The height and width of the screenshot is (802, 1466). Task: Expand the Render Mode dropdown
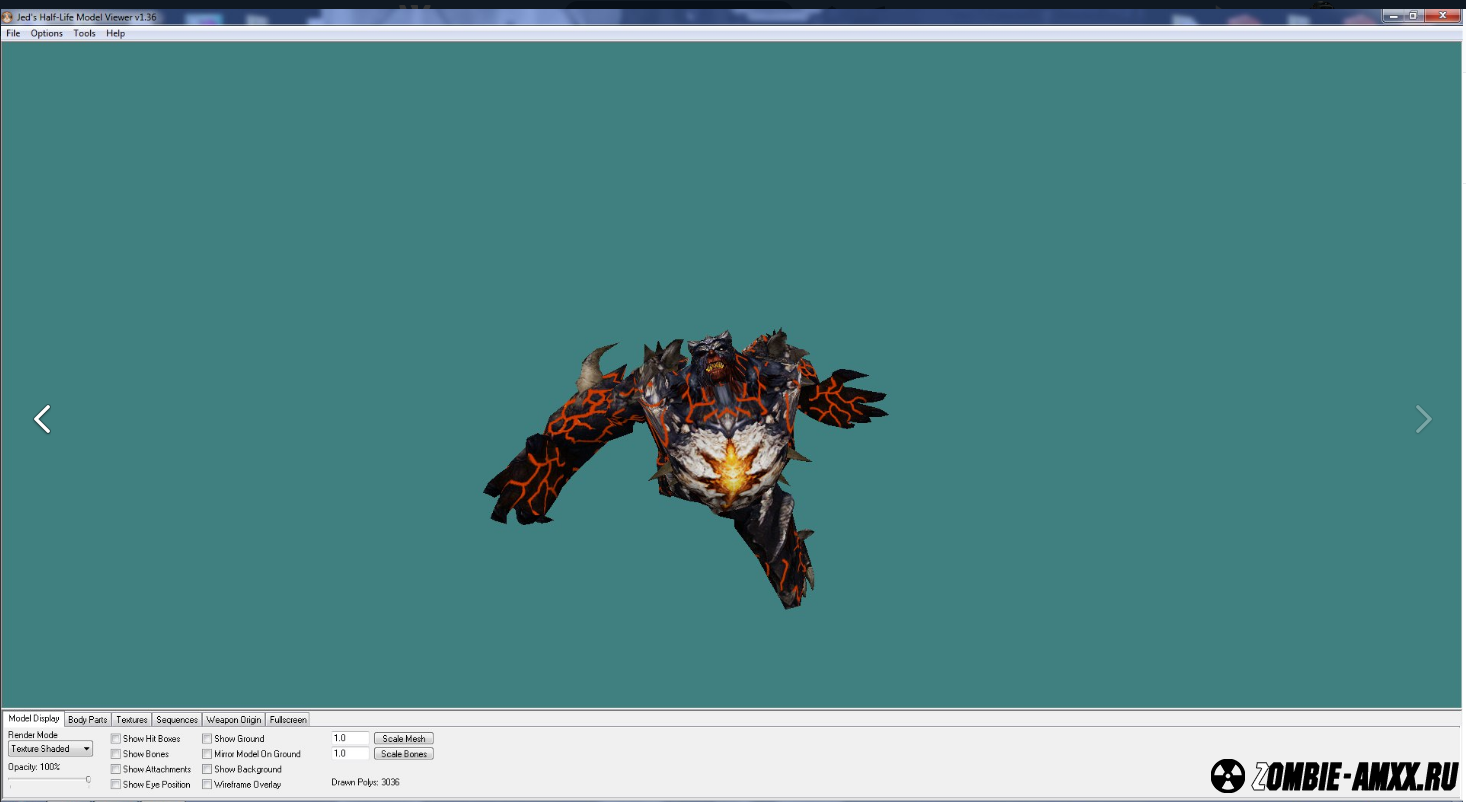[x=50, y=749]
